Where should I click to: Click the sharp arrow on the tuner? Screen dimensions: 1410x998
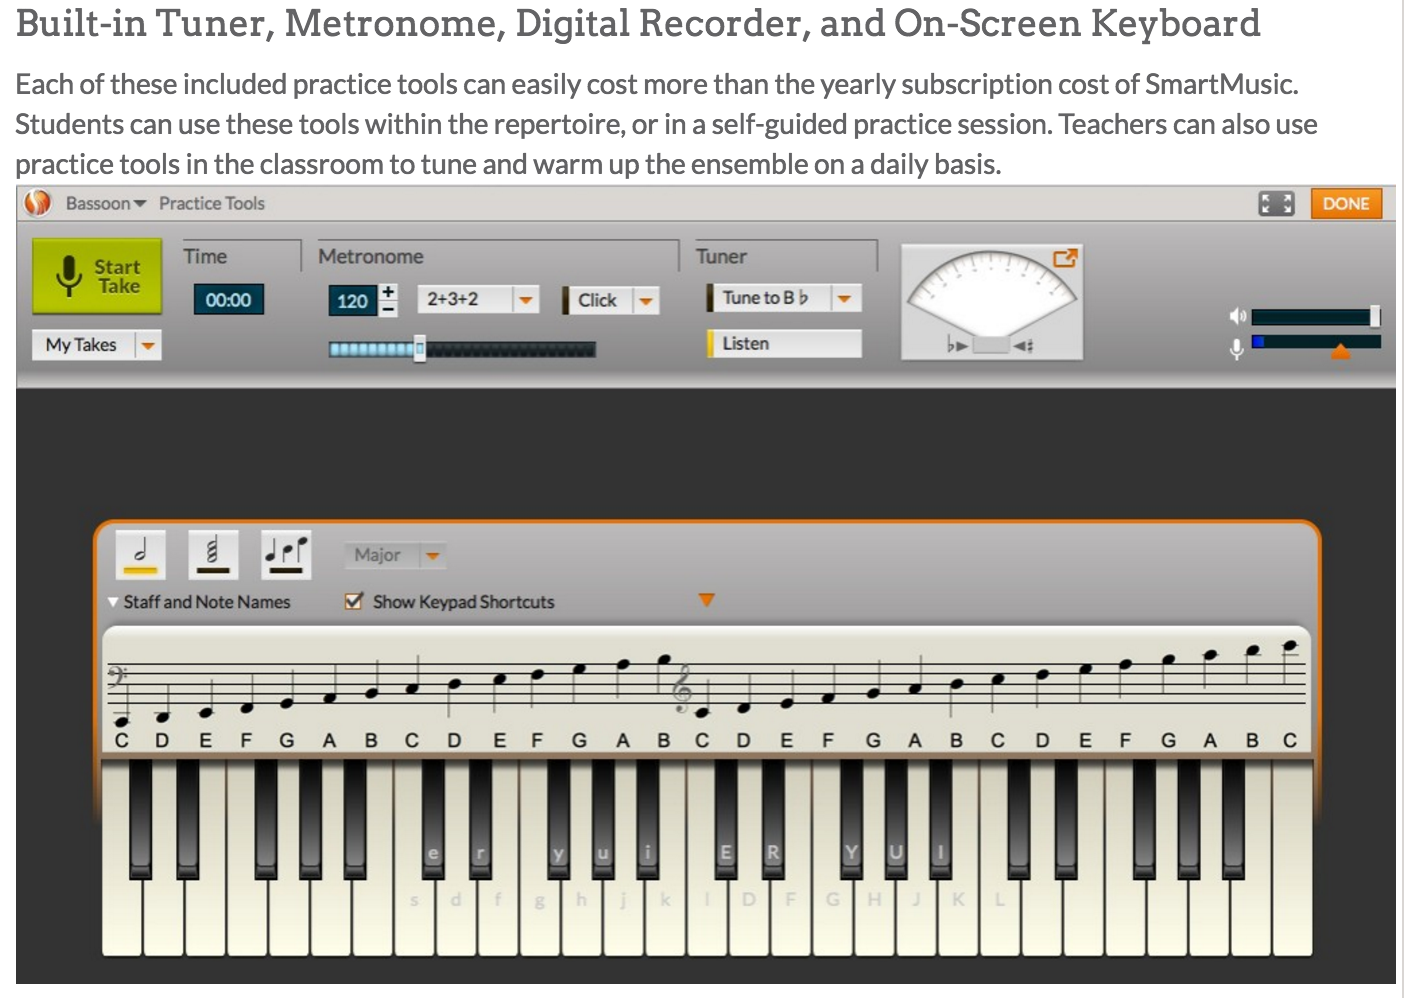1023,346
